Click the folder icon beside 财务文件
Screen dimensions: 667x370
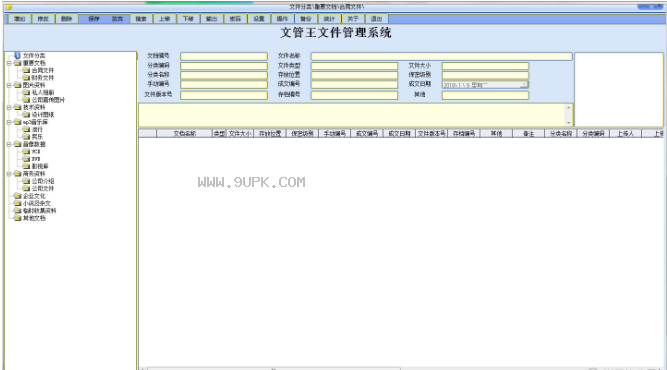click(26, 77)
